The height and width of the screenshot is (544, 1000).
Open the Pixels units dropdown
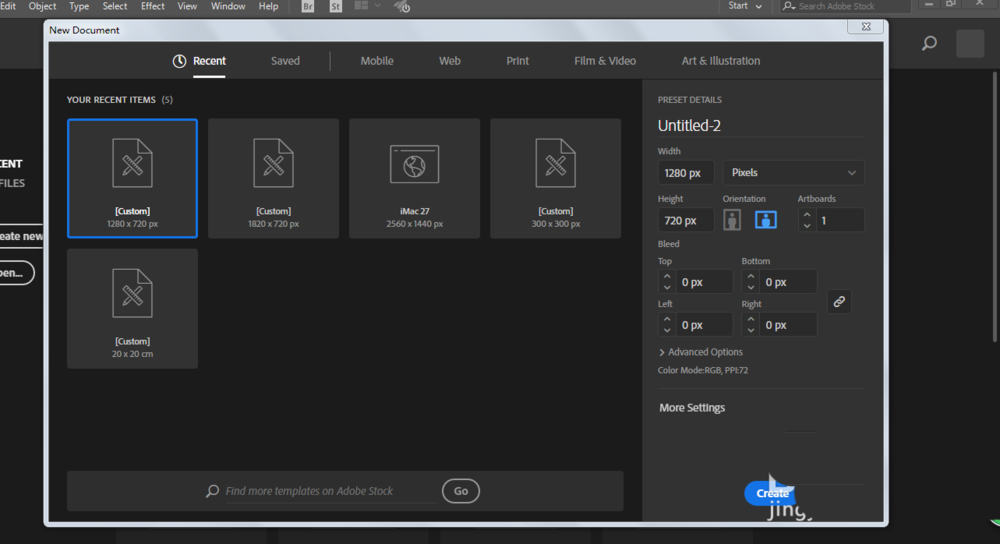pos(793,173)
